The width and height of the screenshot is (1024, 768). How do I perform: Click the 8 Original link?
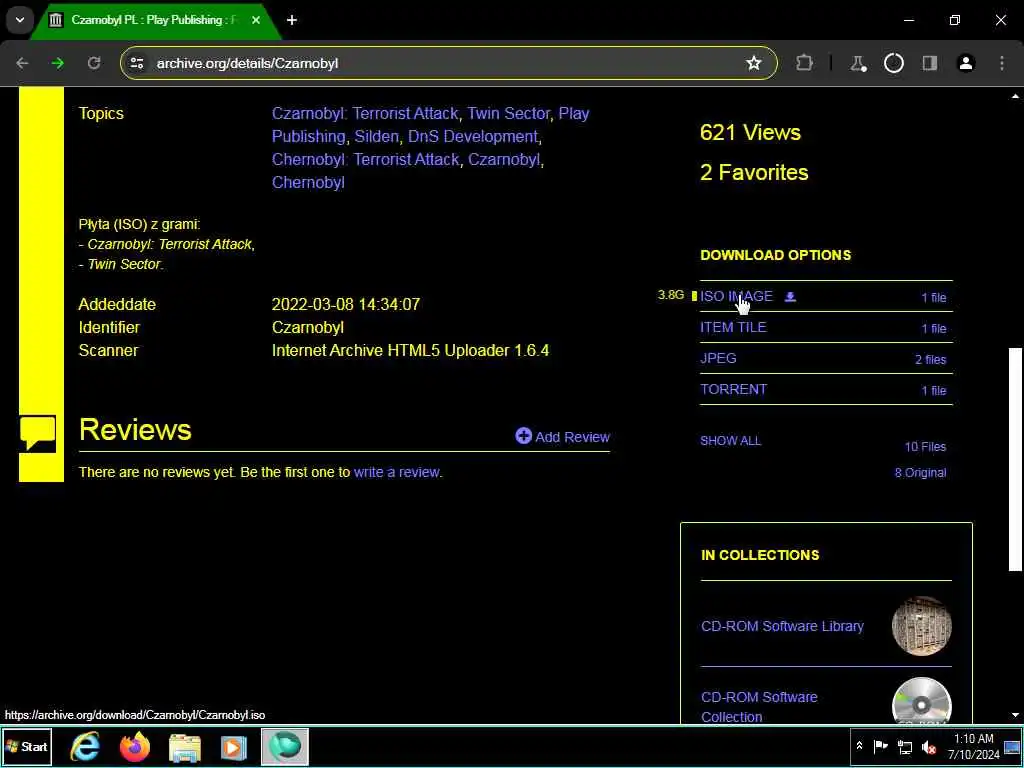click(920, 473)
